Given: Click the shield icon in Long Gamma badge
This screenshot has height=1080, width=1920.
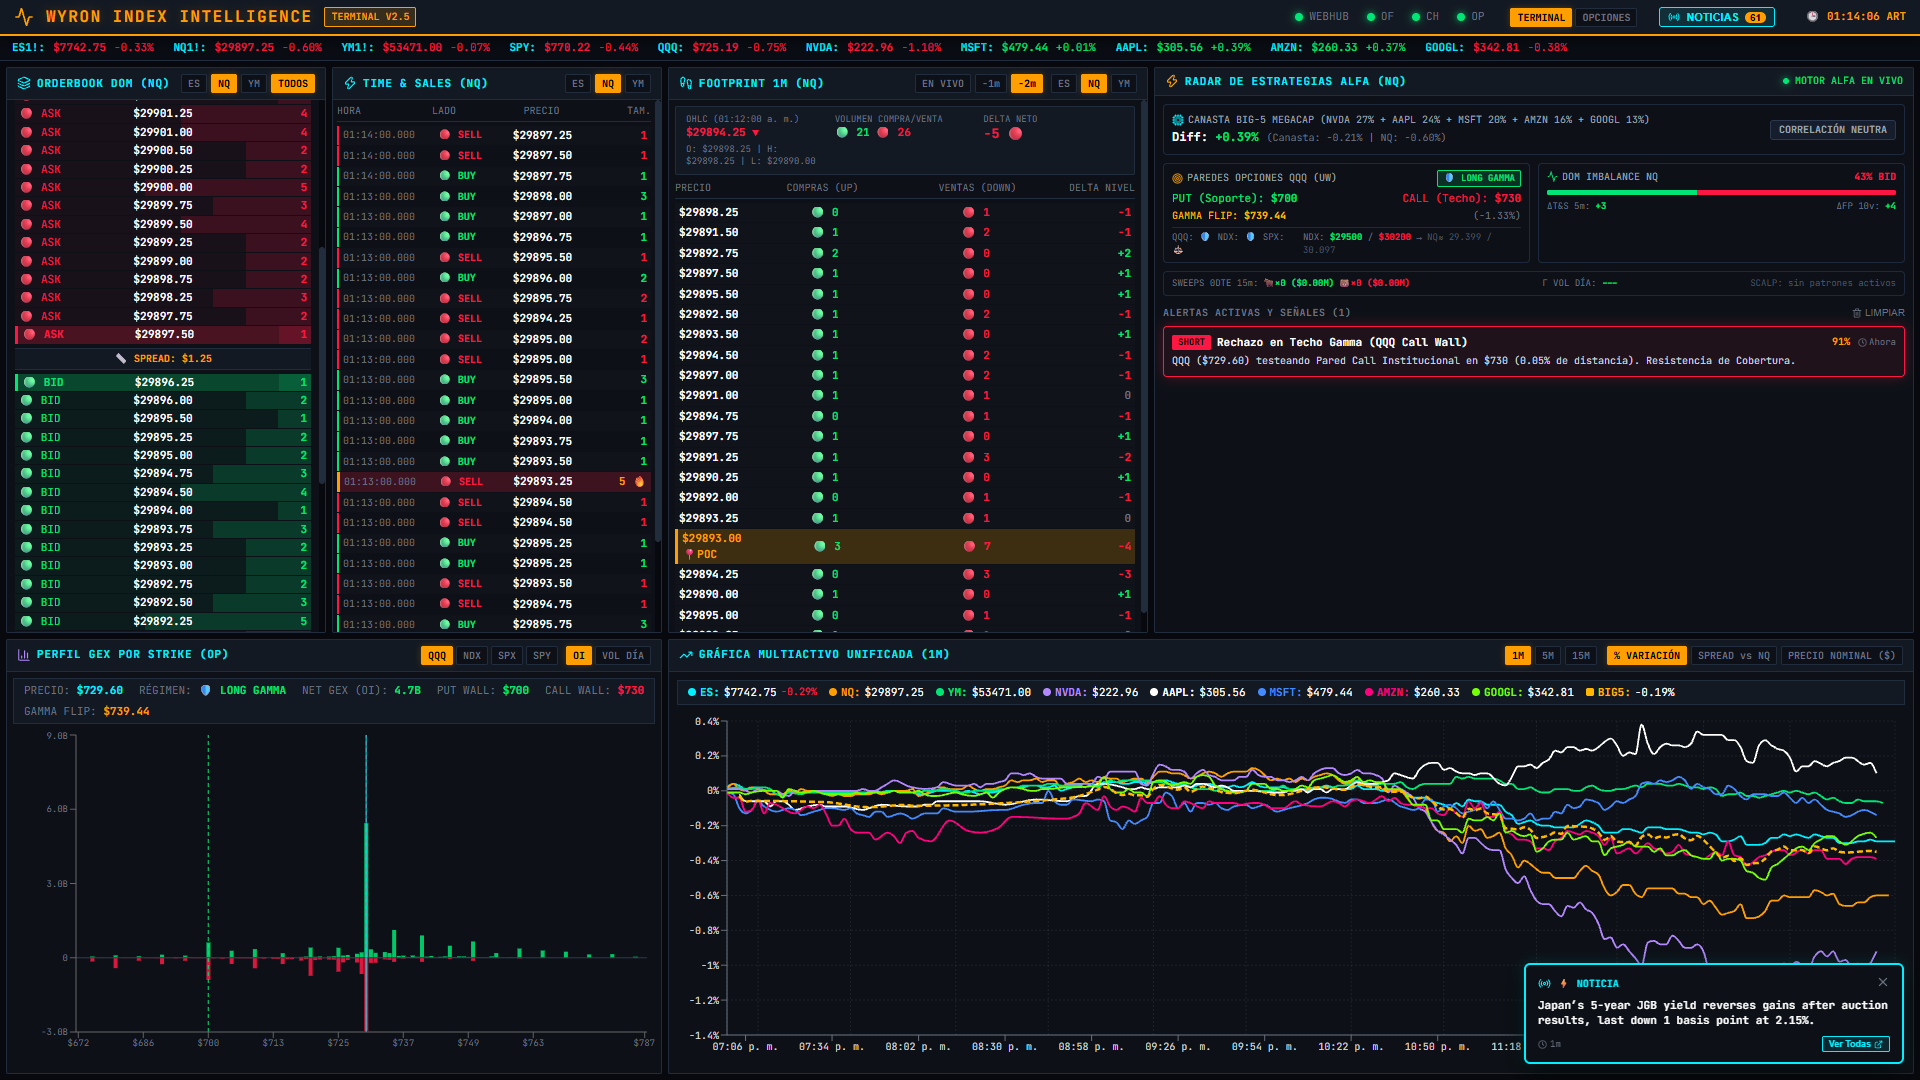Looking at the screenshot, I should tap(1450, 178).
